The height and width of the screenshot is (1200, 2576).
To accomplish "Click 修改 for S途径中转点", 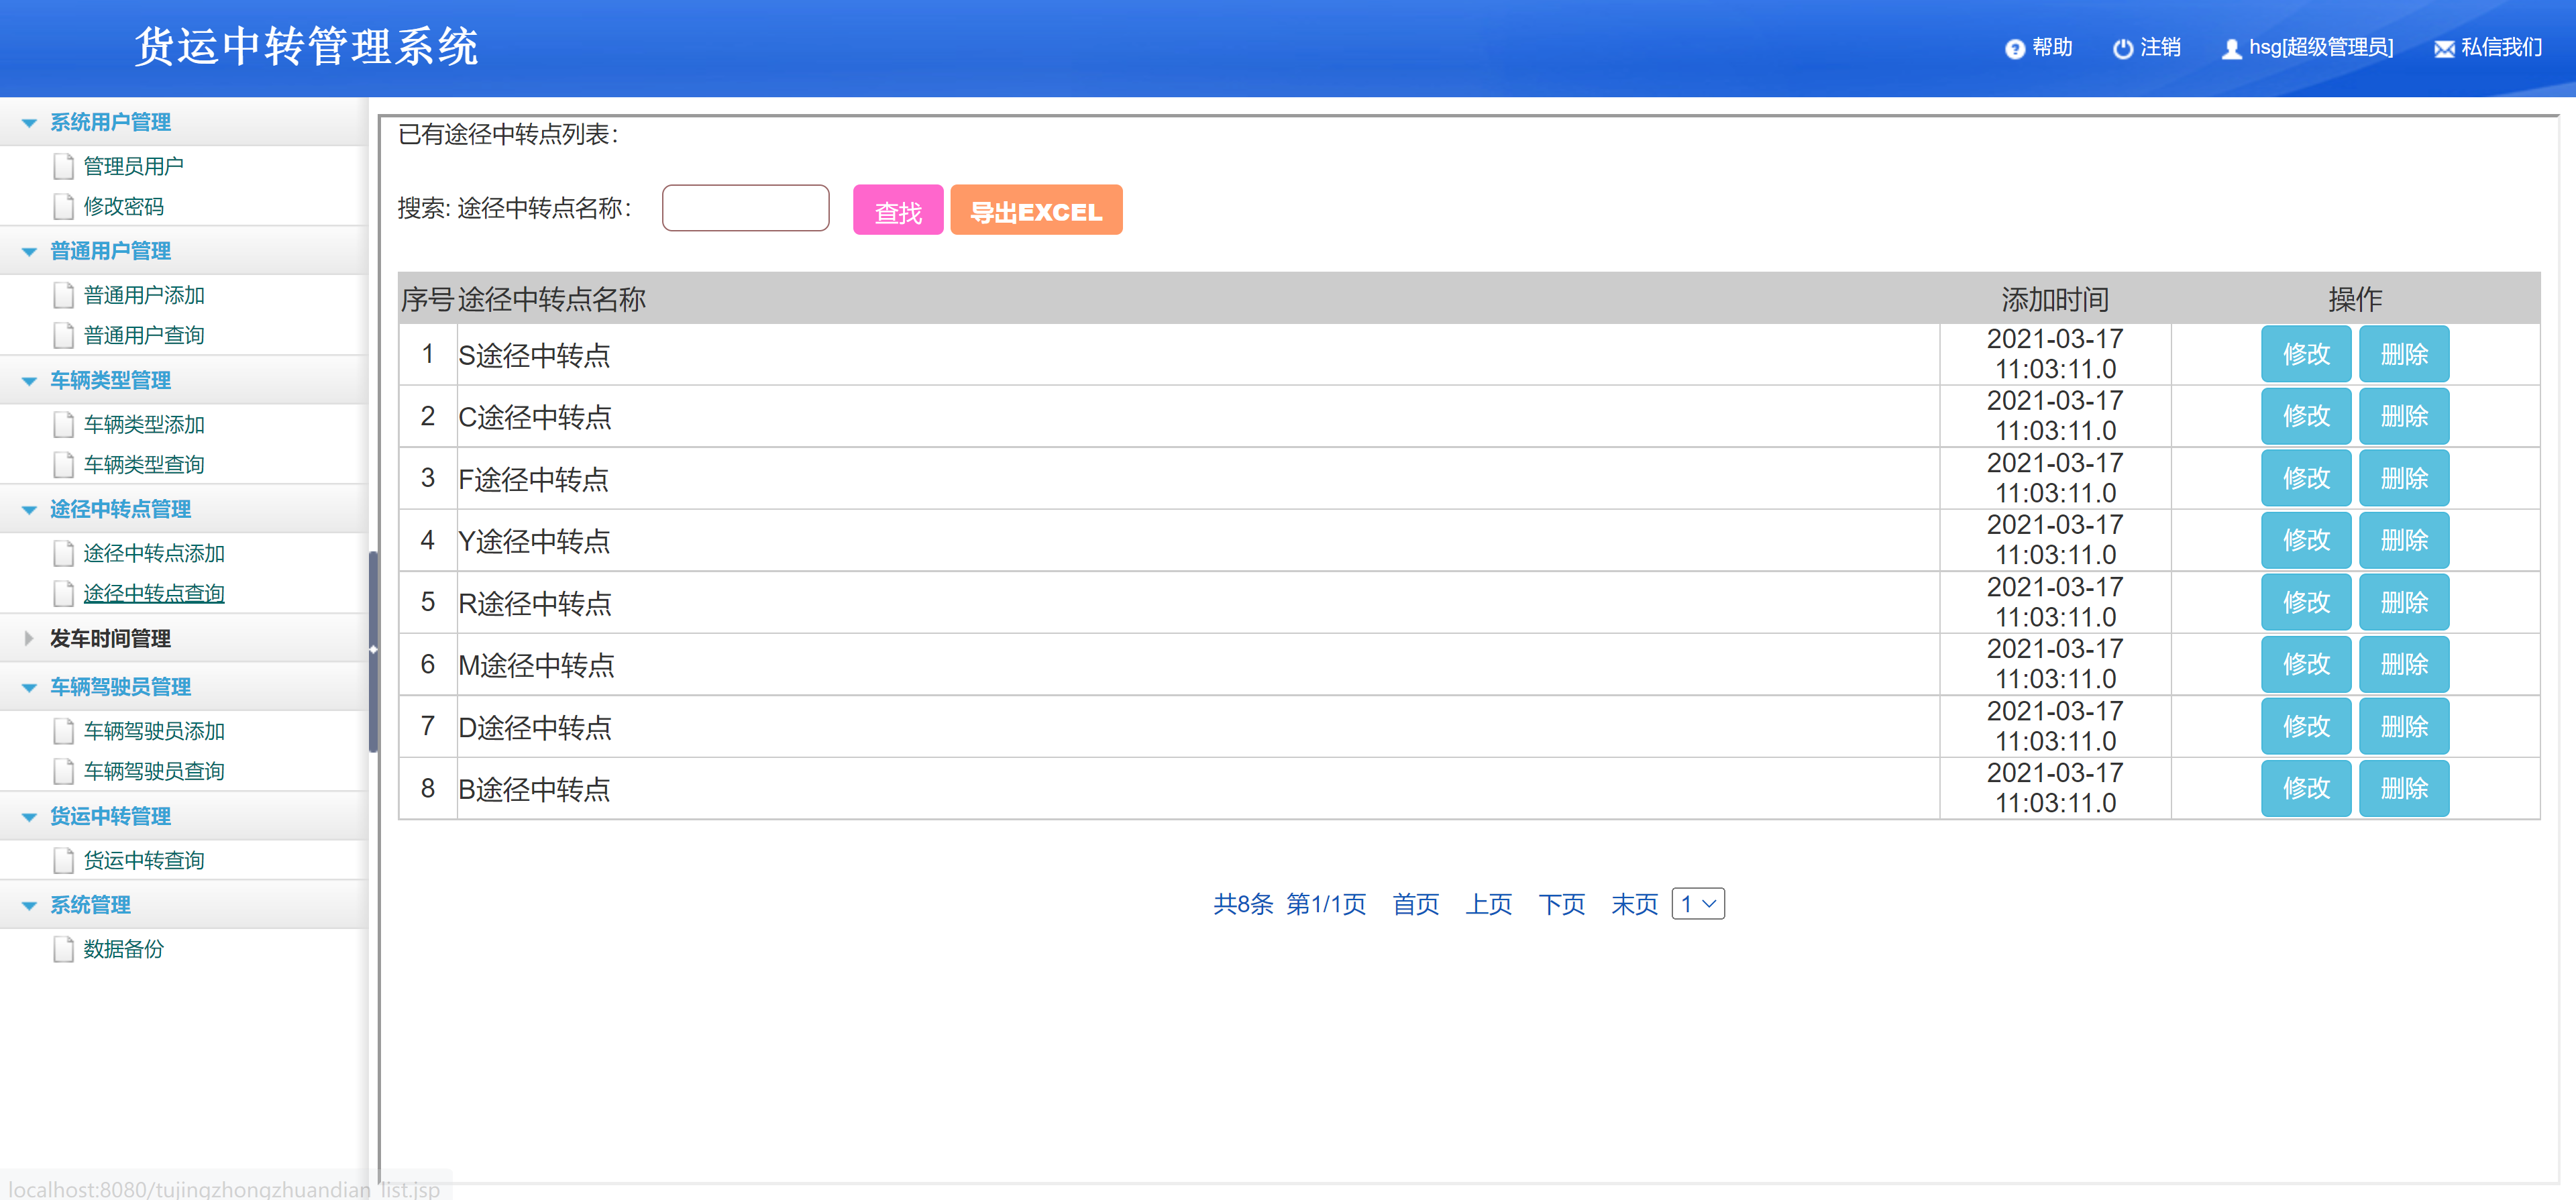I will 2305,354.
